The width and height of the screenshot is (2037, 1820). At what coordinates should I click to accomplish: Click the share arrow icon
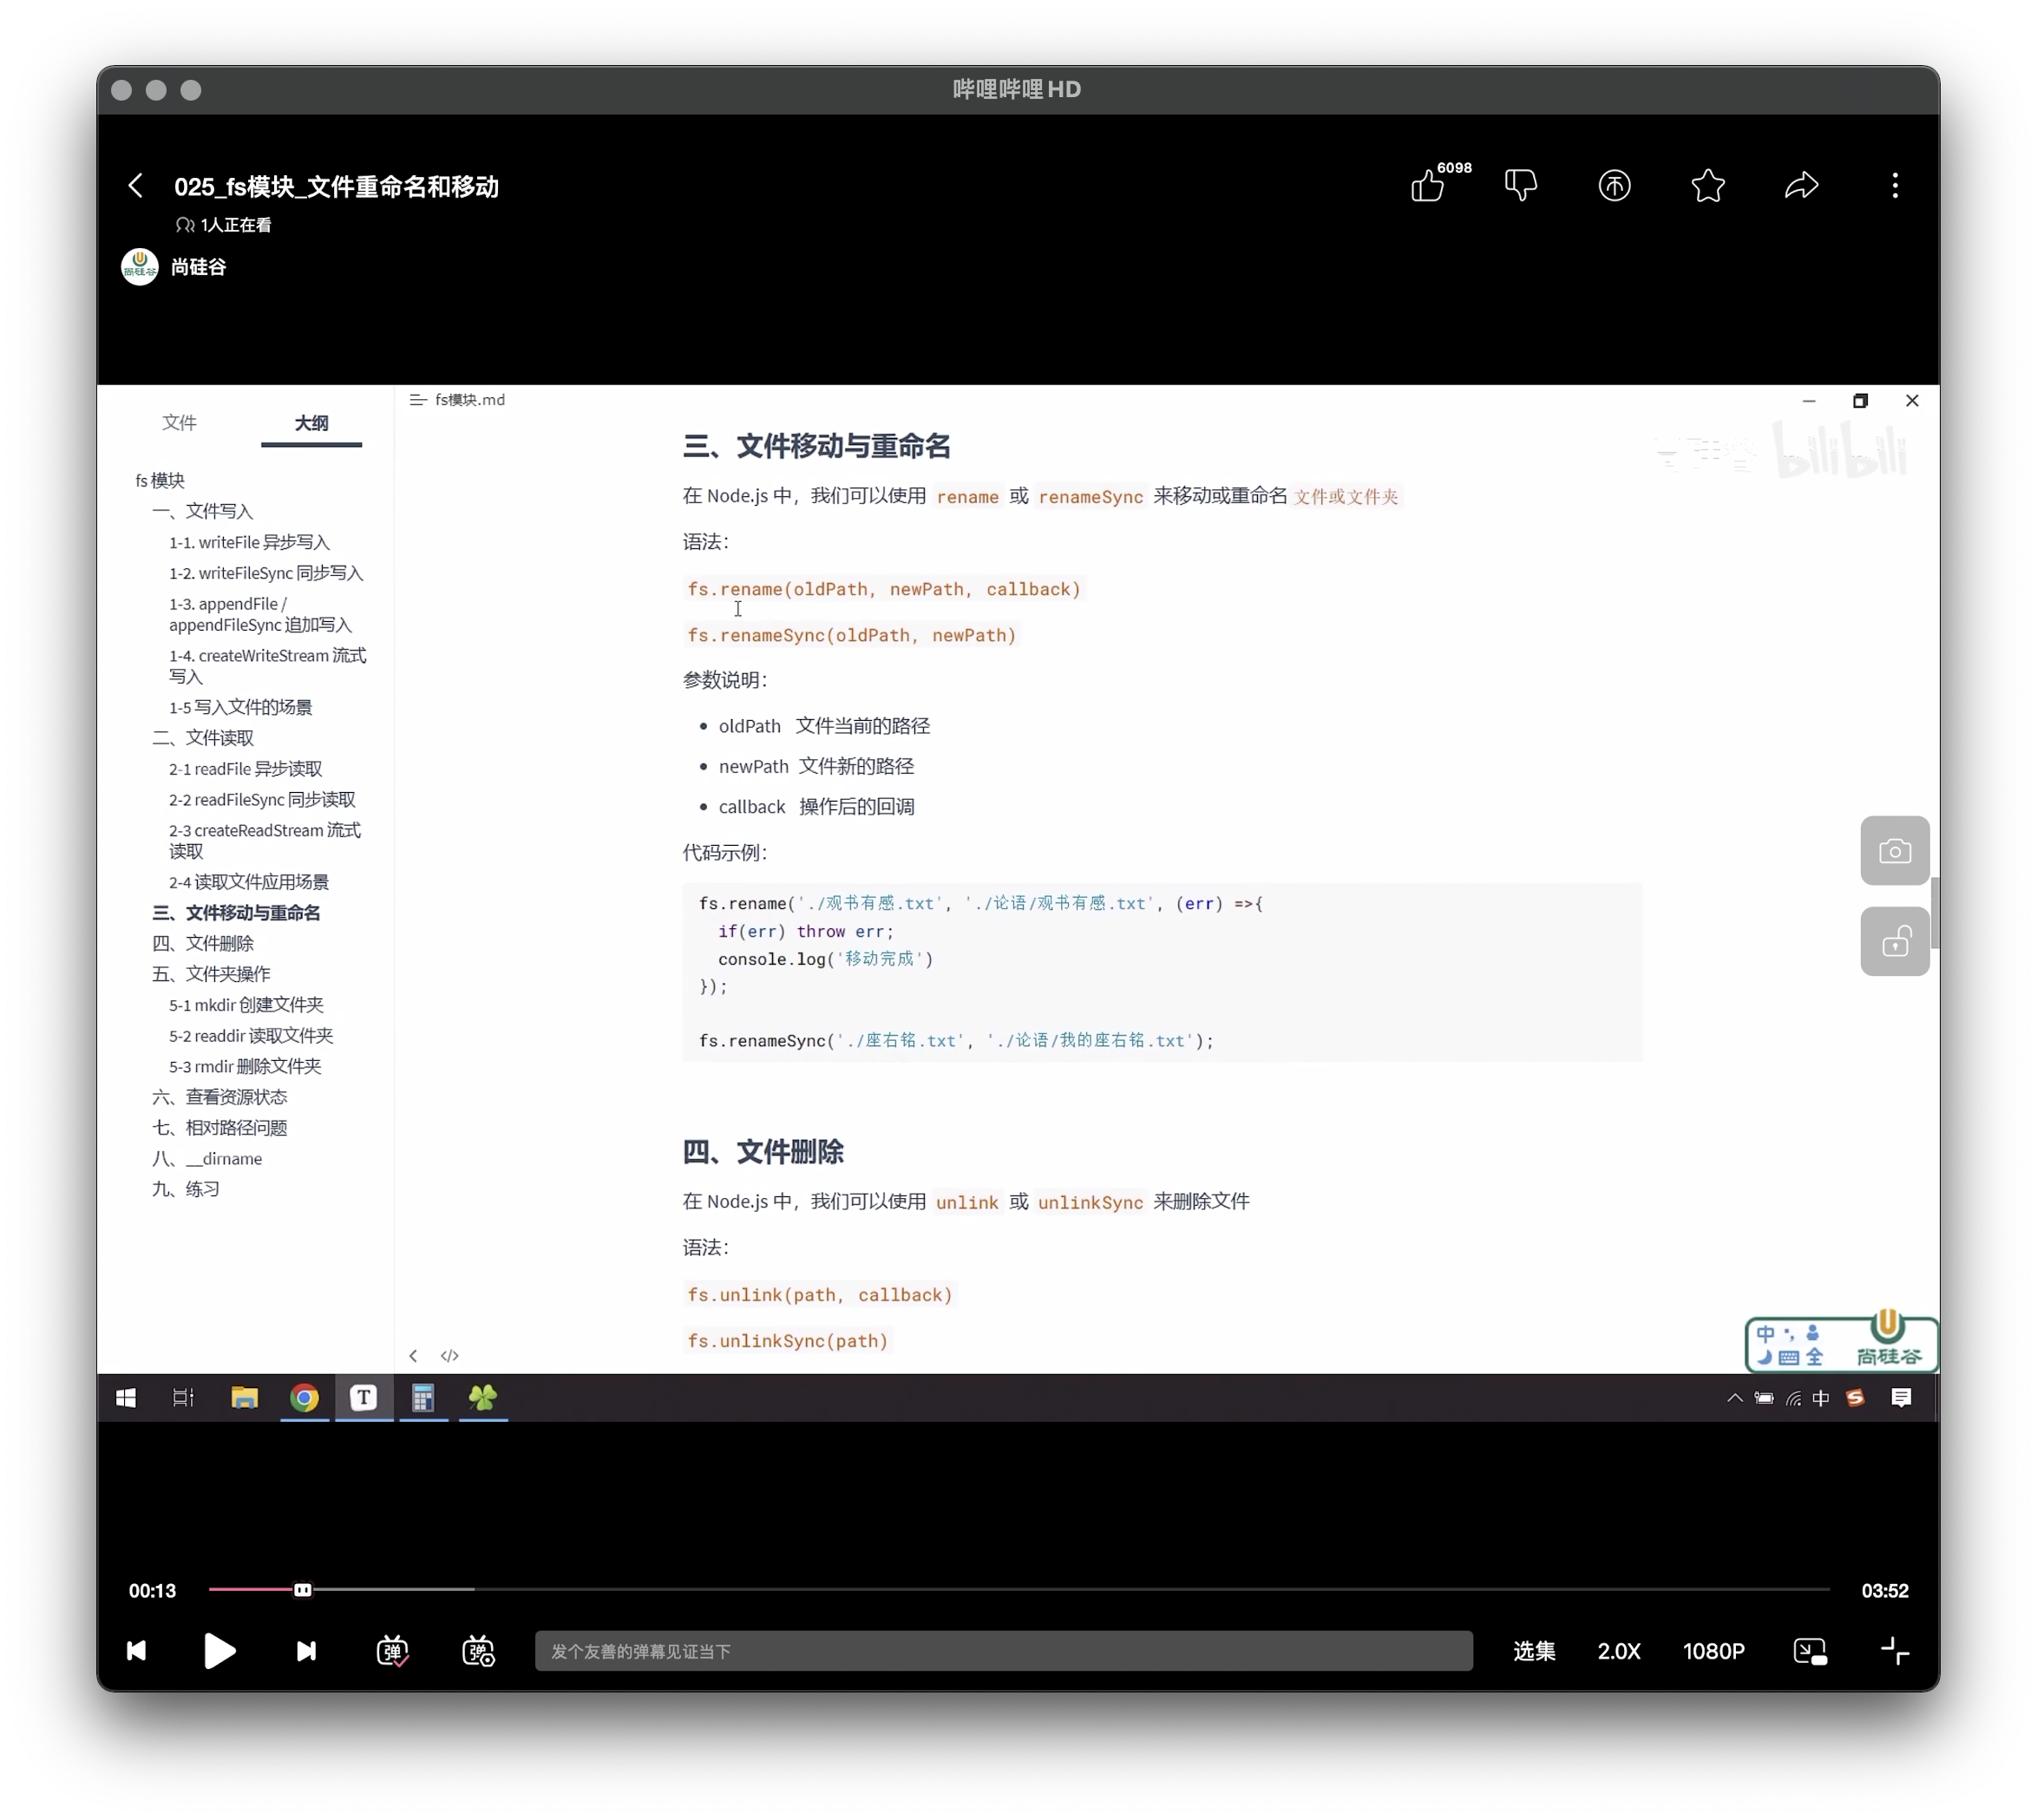point(1801,186)
